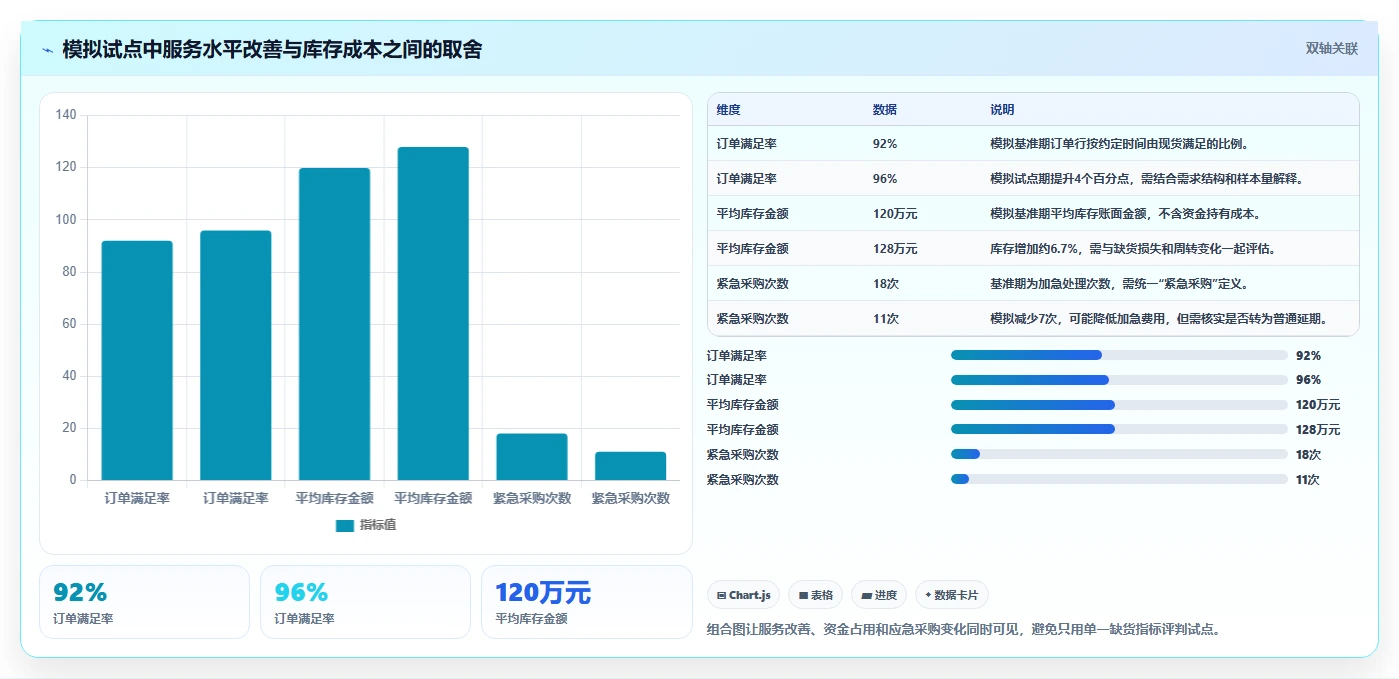Image resolution: width=1399 pixels, height=679 pixels.
Task: Click the 120万元 progress bar
Action: 1119,405
